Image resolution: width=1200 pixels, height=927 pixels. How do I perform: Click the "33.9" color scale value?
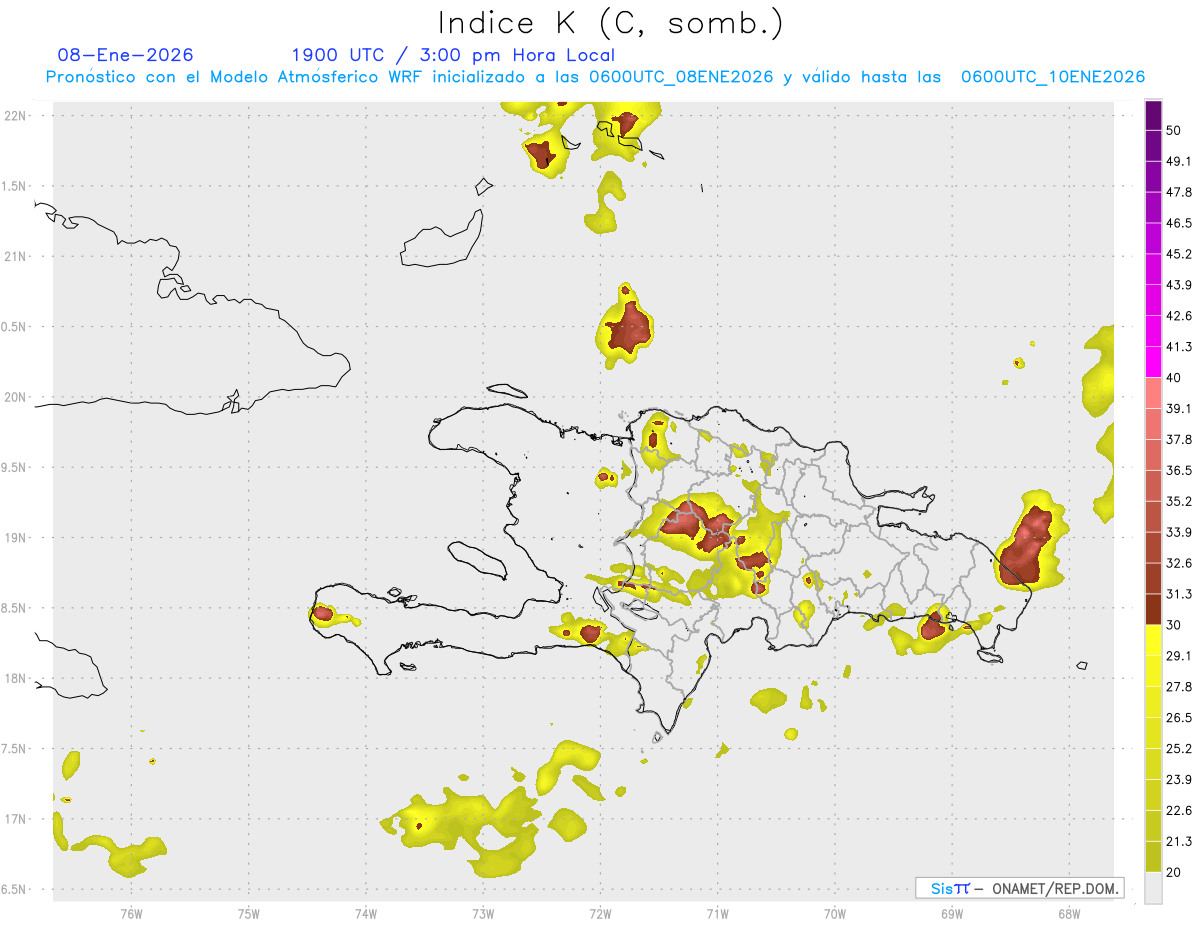coord(1179,532)
